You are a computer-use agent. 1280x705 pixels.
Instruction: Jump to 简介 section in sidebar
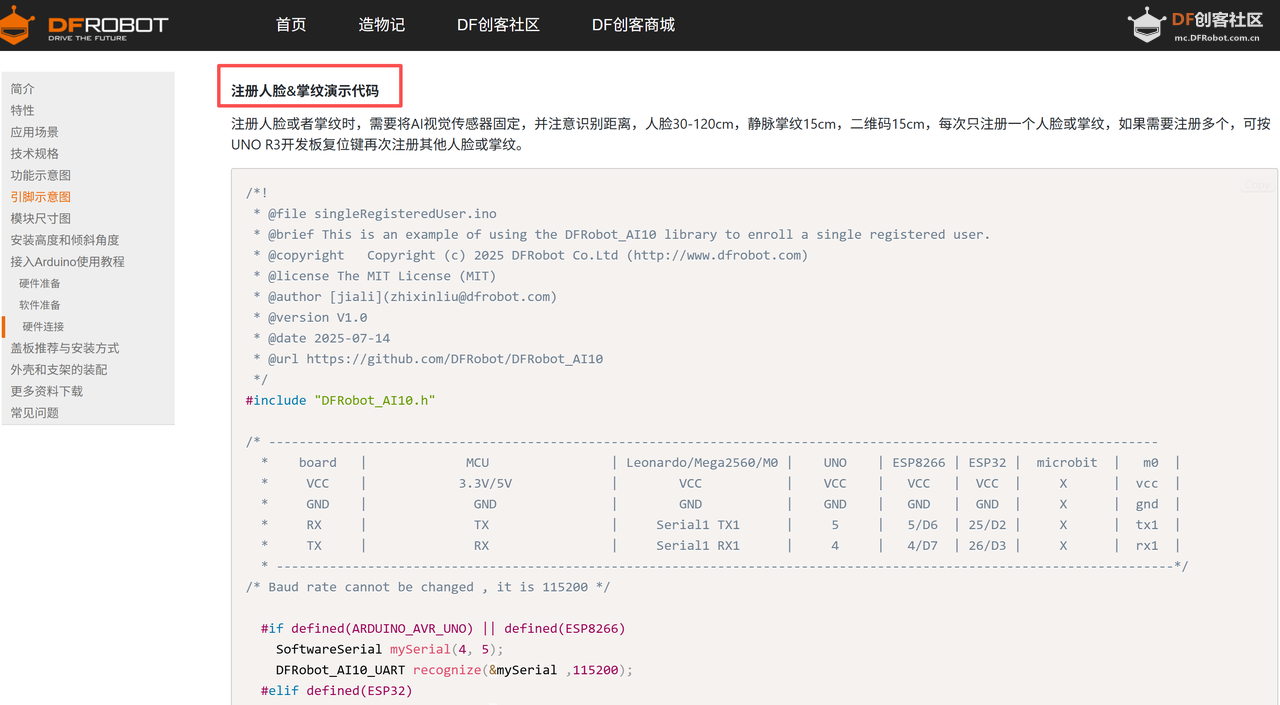22,89
